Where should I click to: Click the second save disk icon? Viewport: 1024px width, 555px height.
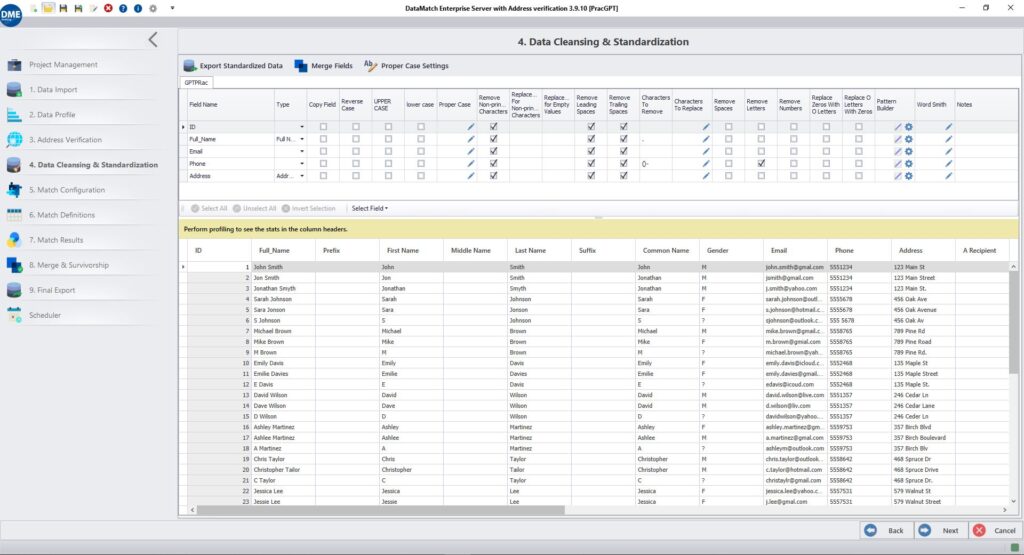(78, 8)
